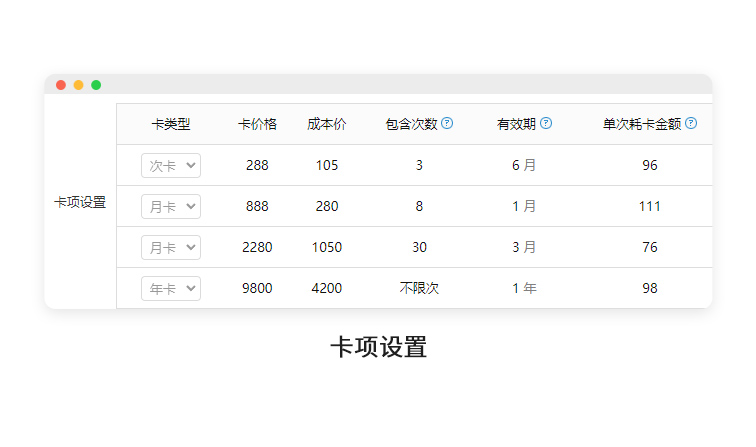Click cost price 280
This screenshot has height=447, width=756.
coord(326,206)
